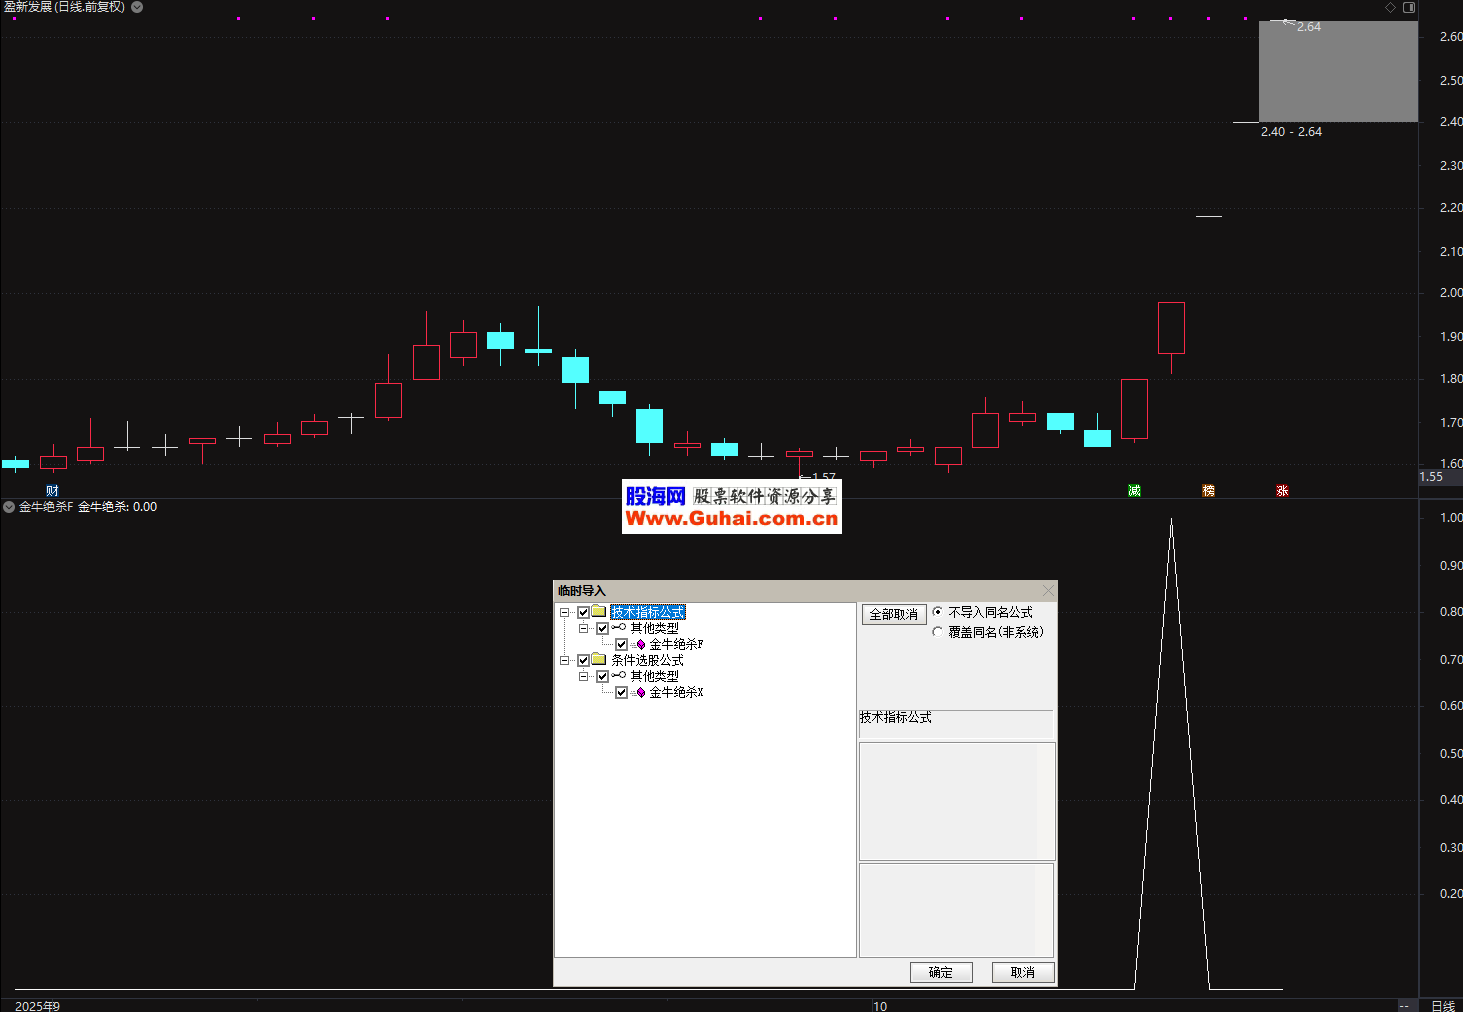
Task: Select the 条件选股公式 tree item
Action: click(647, 661)
